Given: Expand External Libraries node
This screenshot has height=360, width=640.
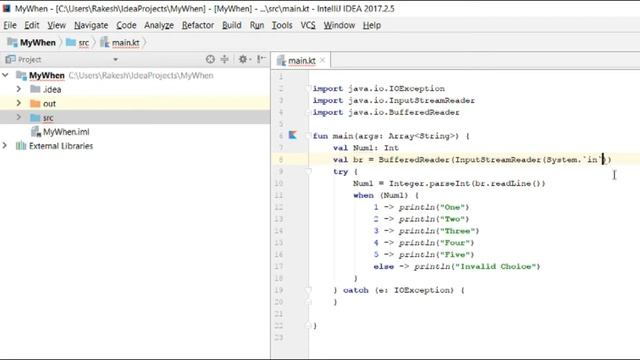Looking at the screenshot, I should click(x=4, y=146).
